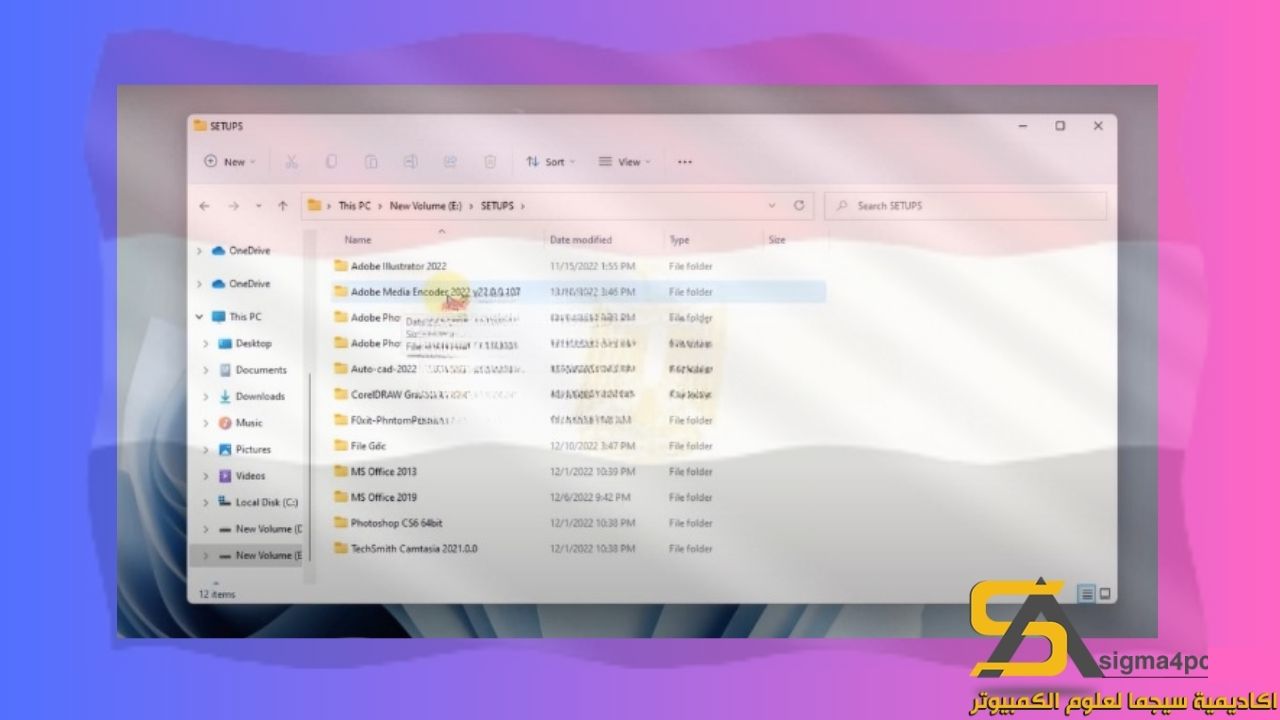Expand first OneDrive tree node
The height and width of the screenshot is (720, 1280).
[200, 251]
